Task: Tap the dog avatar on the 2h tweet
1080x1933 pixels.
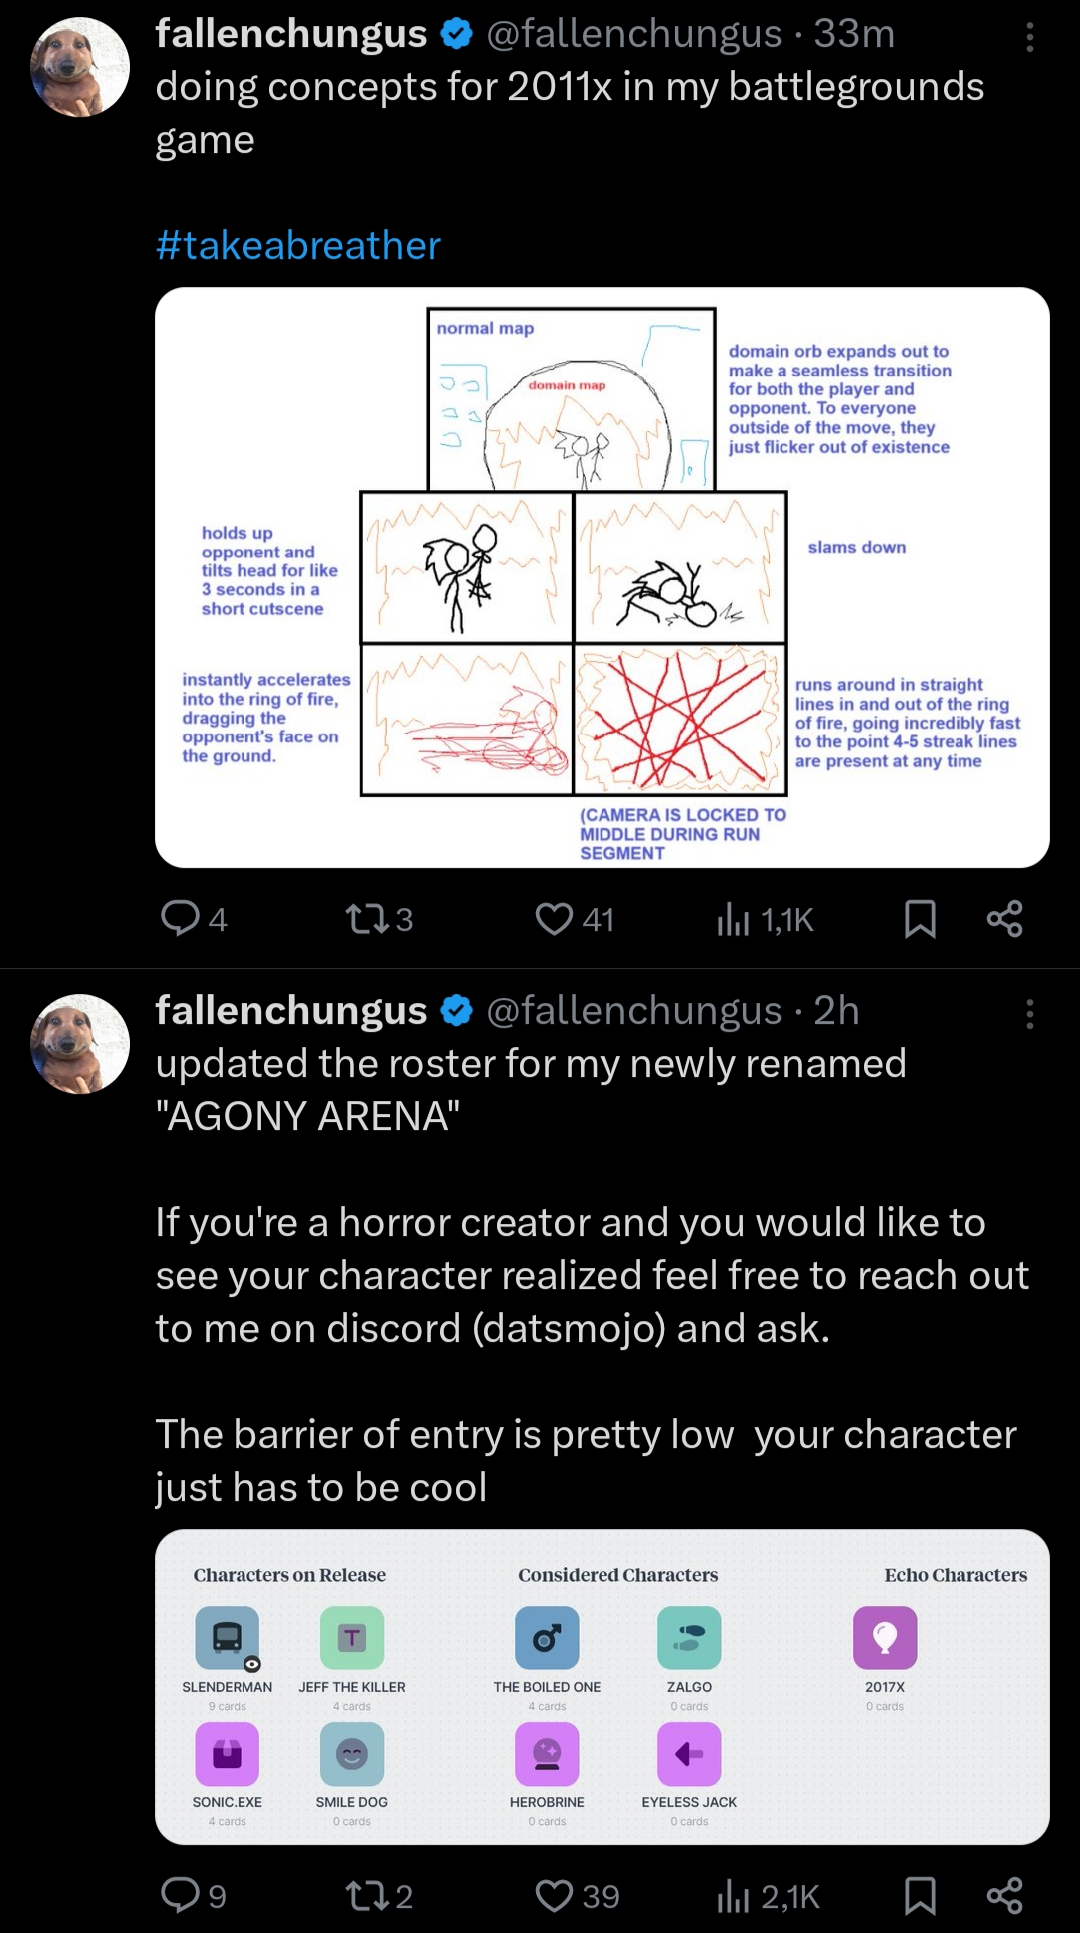Action: click(80, 1043)
